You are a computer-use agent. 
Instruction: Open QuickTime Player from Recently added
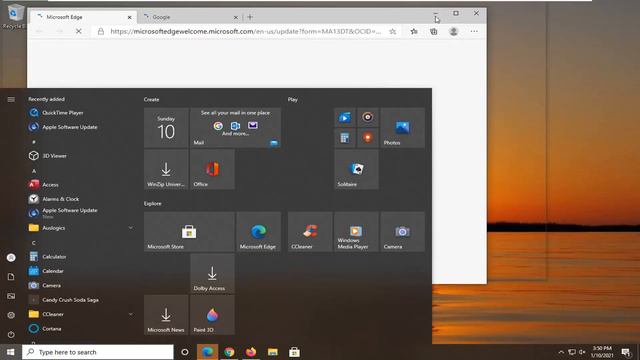(x=62, y=113)
